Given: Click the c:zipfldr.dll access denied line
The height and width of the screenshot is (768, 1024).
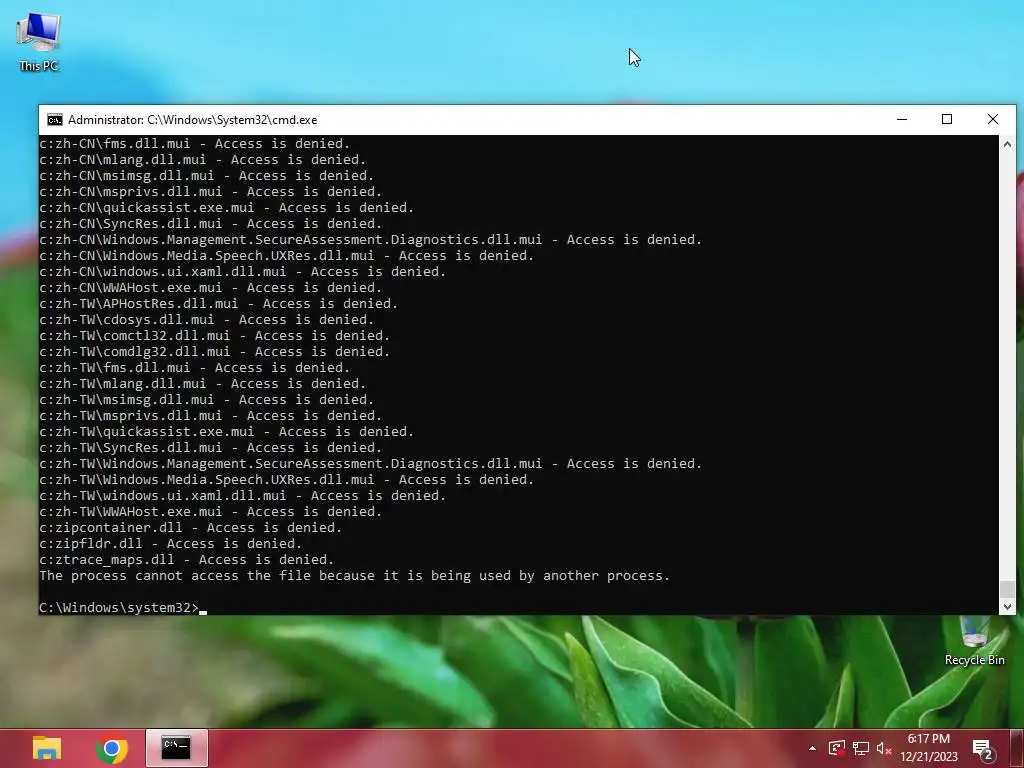Looking at the screenshot, I should pyautogui.click(x=170, y=543).
